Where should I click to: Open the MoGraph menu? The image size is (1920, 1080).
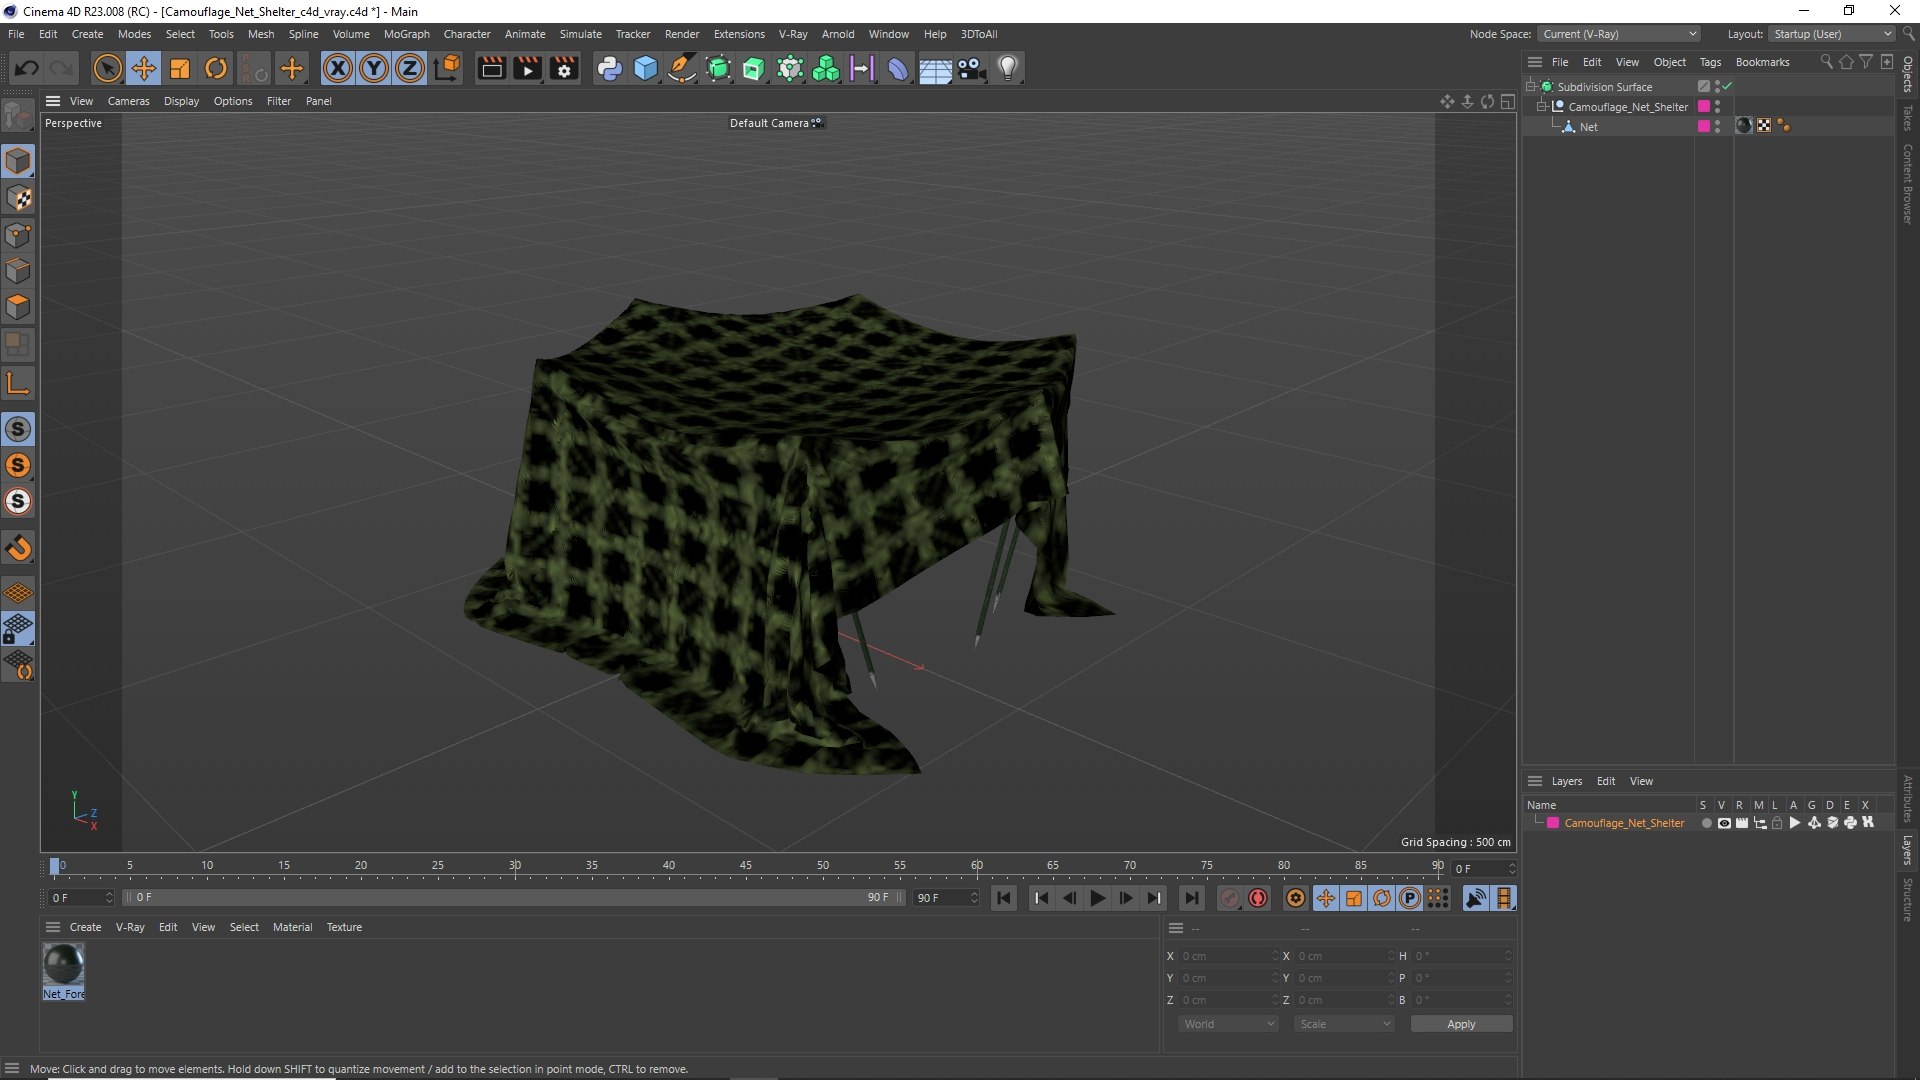pos(407,34)
